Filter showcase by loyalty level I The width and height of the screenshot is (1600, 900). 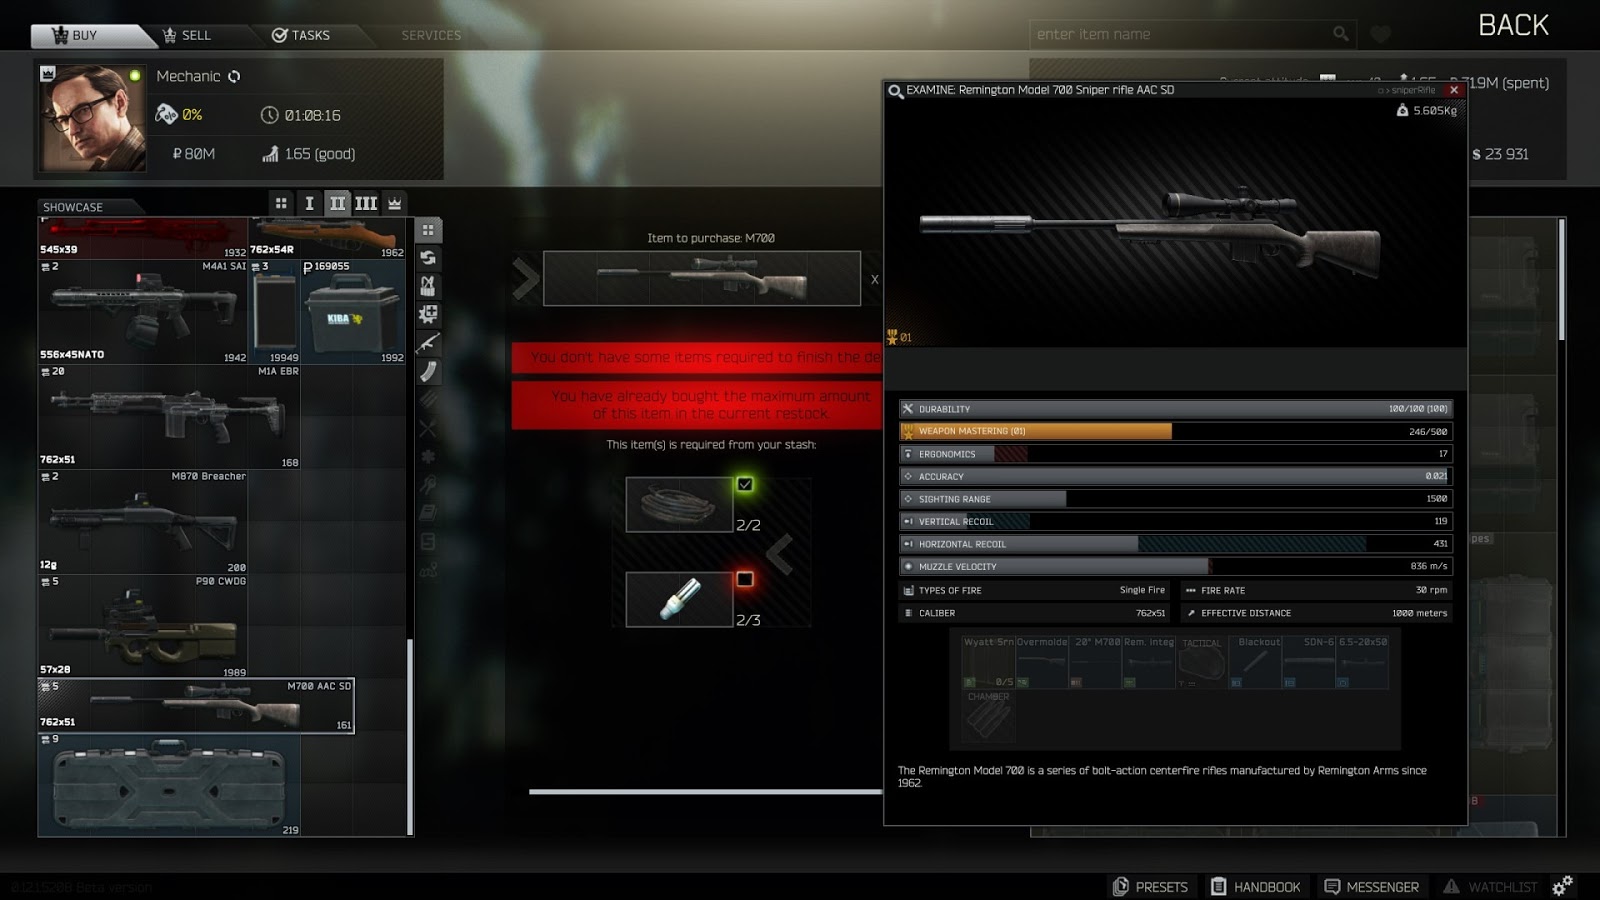click(x=309, y=203)
